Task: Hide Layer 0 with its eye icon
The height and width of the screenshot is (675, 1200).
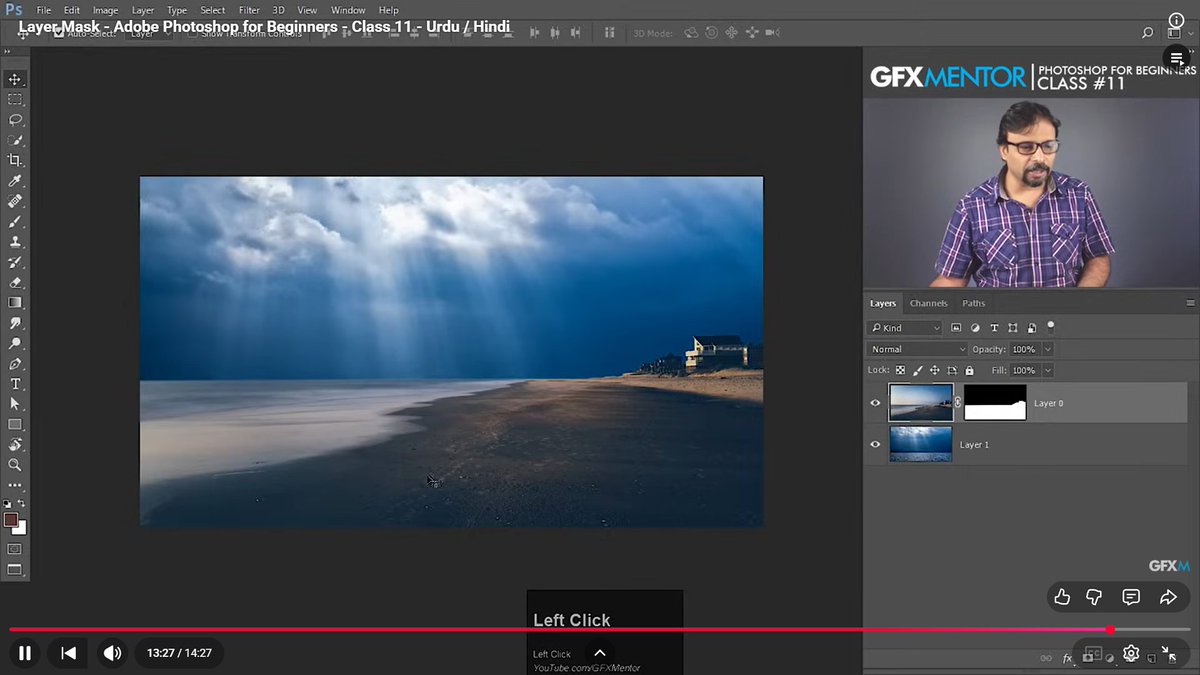Action: click(876, 403)
